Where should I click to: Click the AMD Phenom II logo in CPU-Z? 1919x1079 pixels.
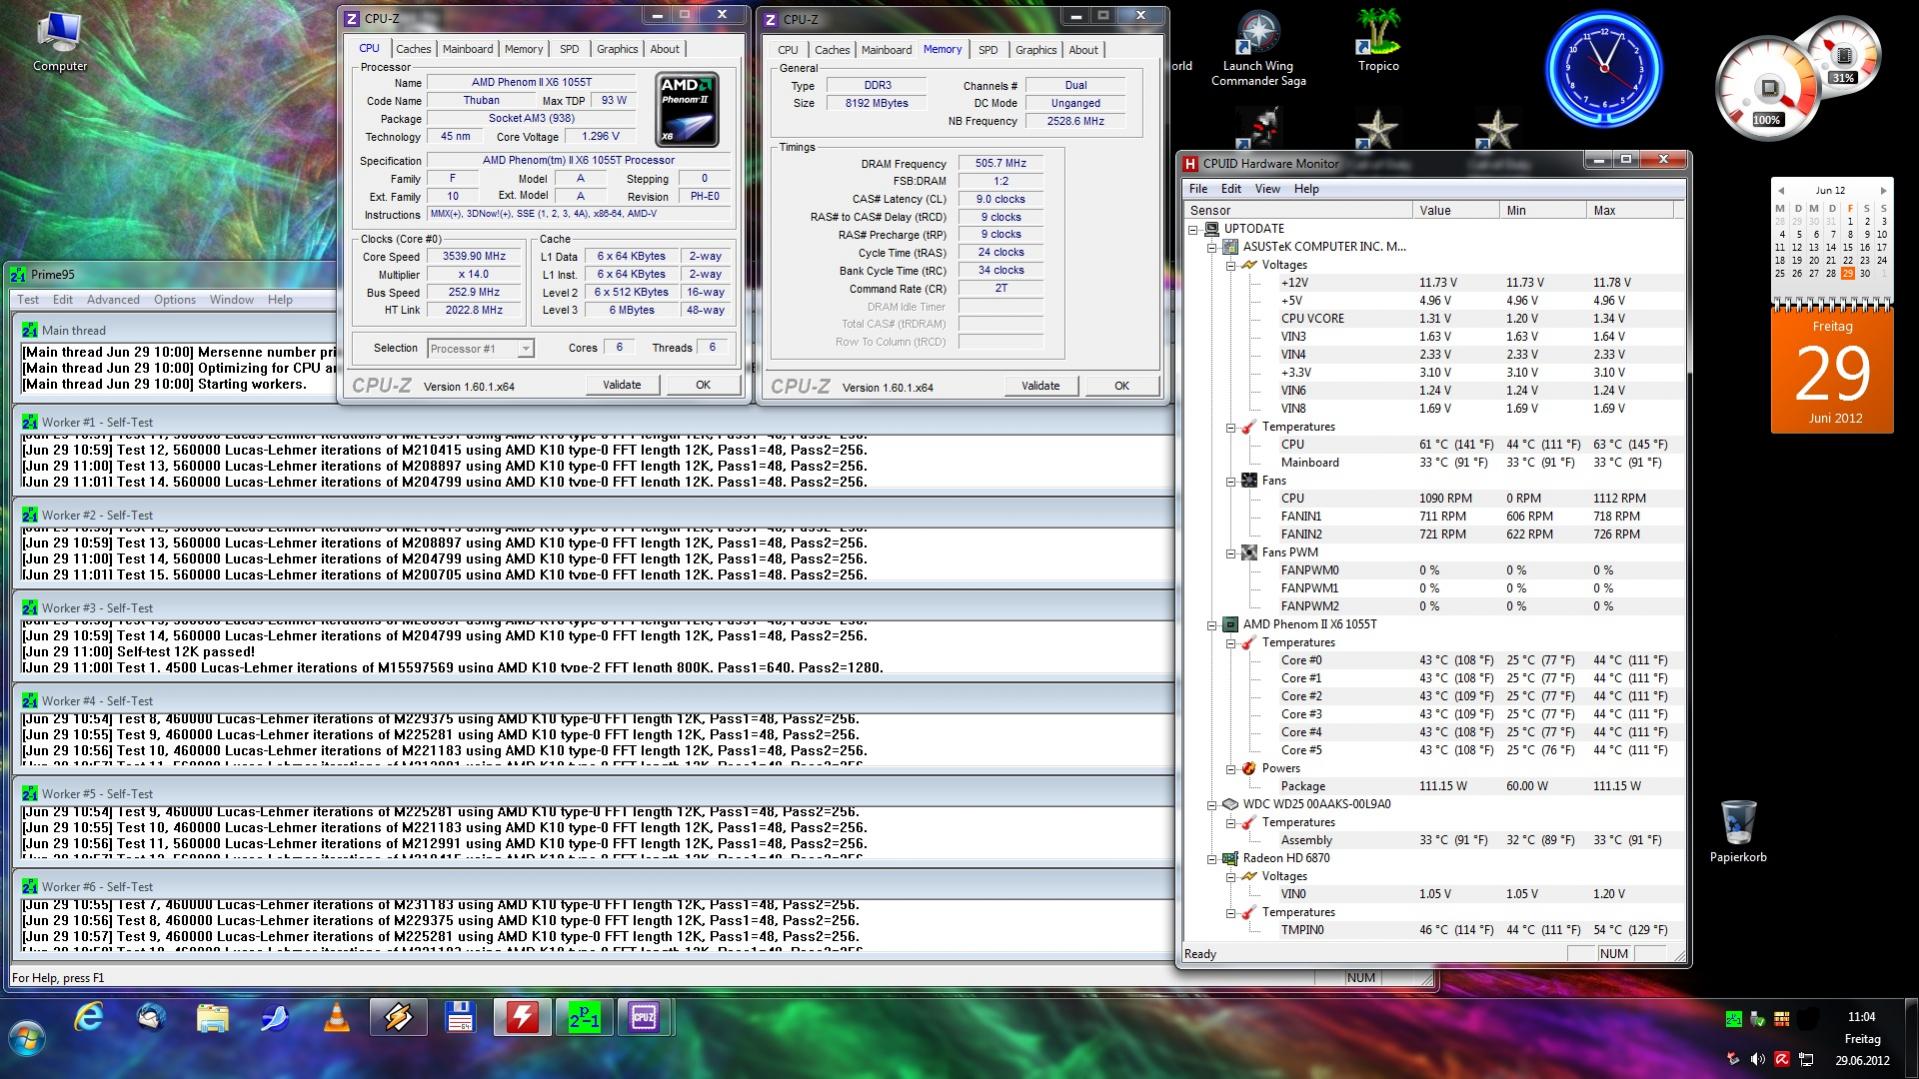point(687,109)
